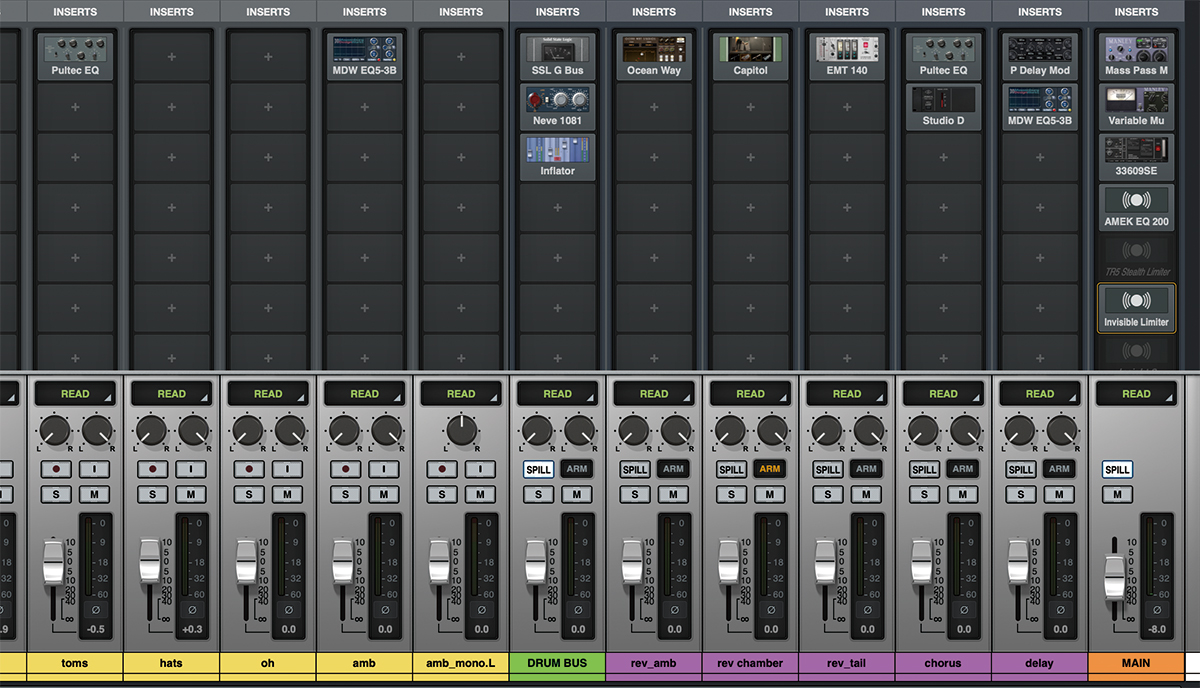Solo the delay channel
Viewport: 1200px width, 688px height.
coord(1021,494)
